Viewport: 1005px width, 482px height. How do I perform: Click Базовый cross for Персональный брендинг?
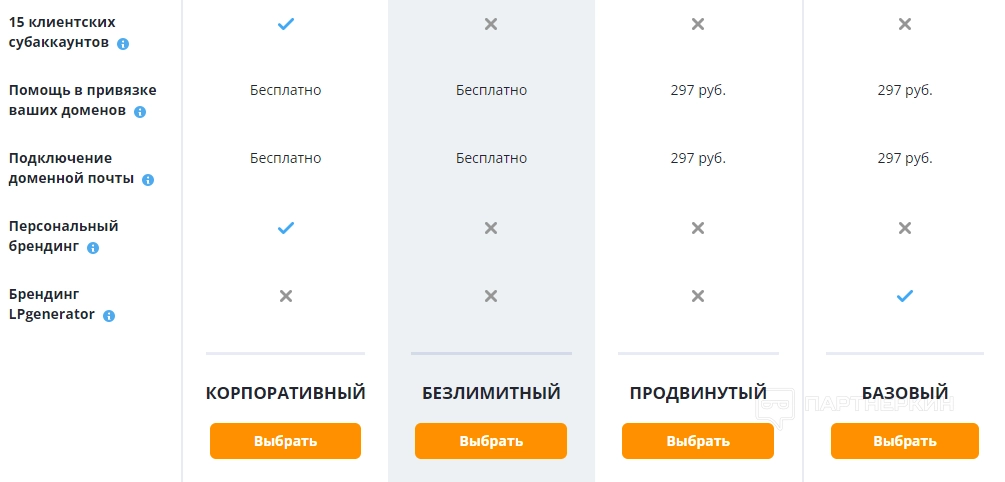click(905, 228)
